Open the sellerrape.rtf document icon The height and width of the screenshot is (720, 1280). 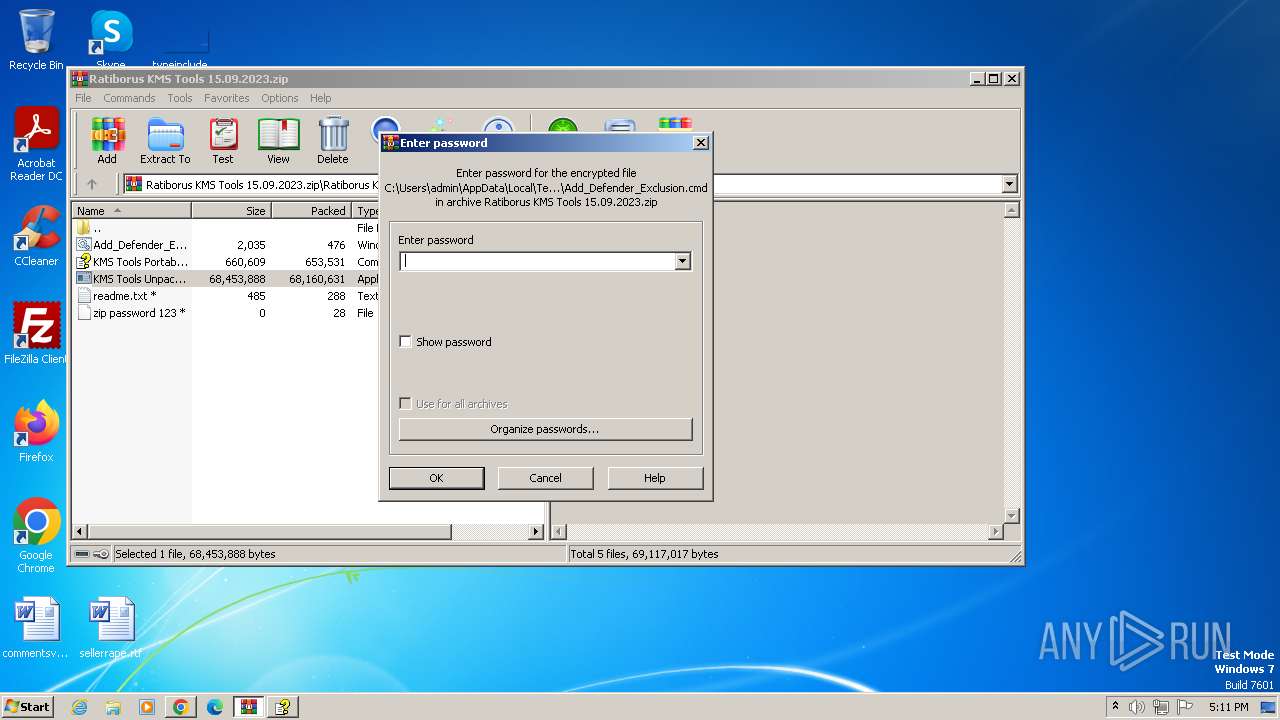[x=111, y=628]
